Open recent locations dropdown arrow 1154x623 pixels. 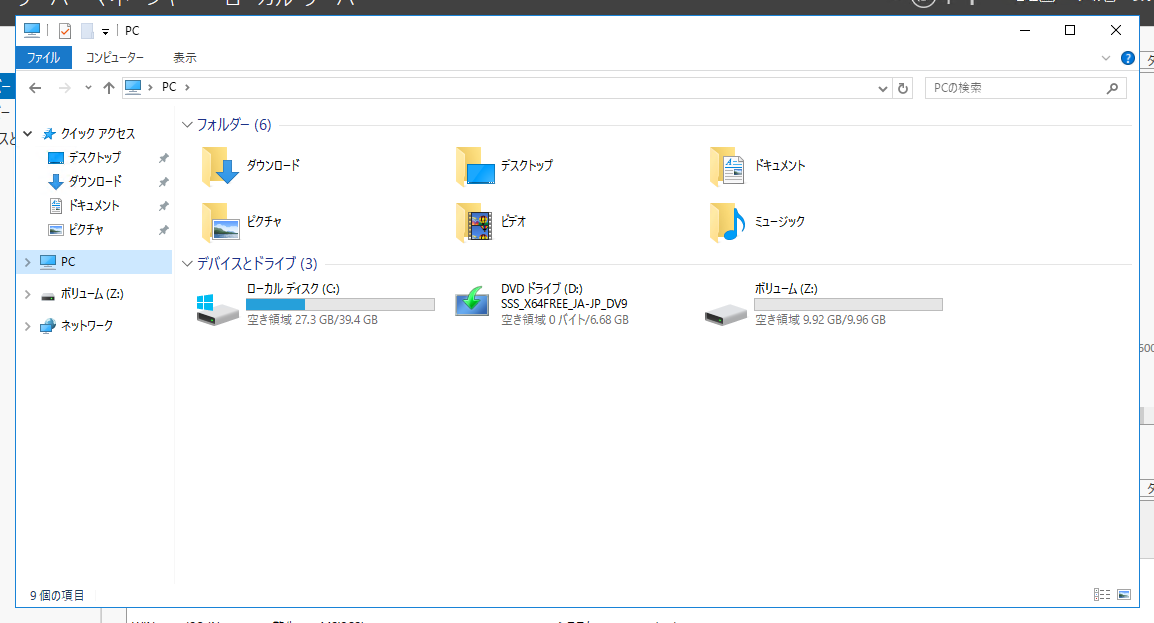coord(88,88)
